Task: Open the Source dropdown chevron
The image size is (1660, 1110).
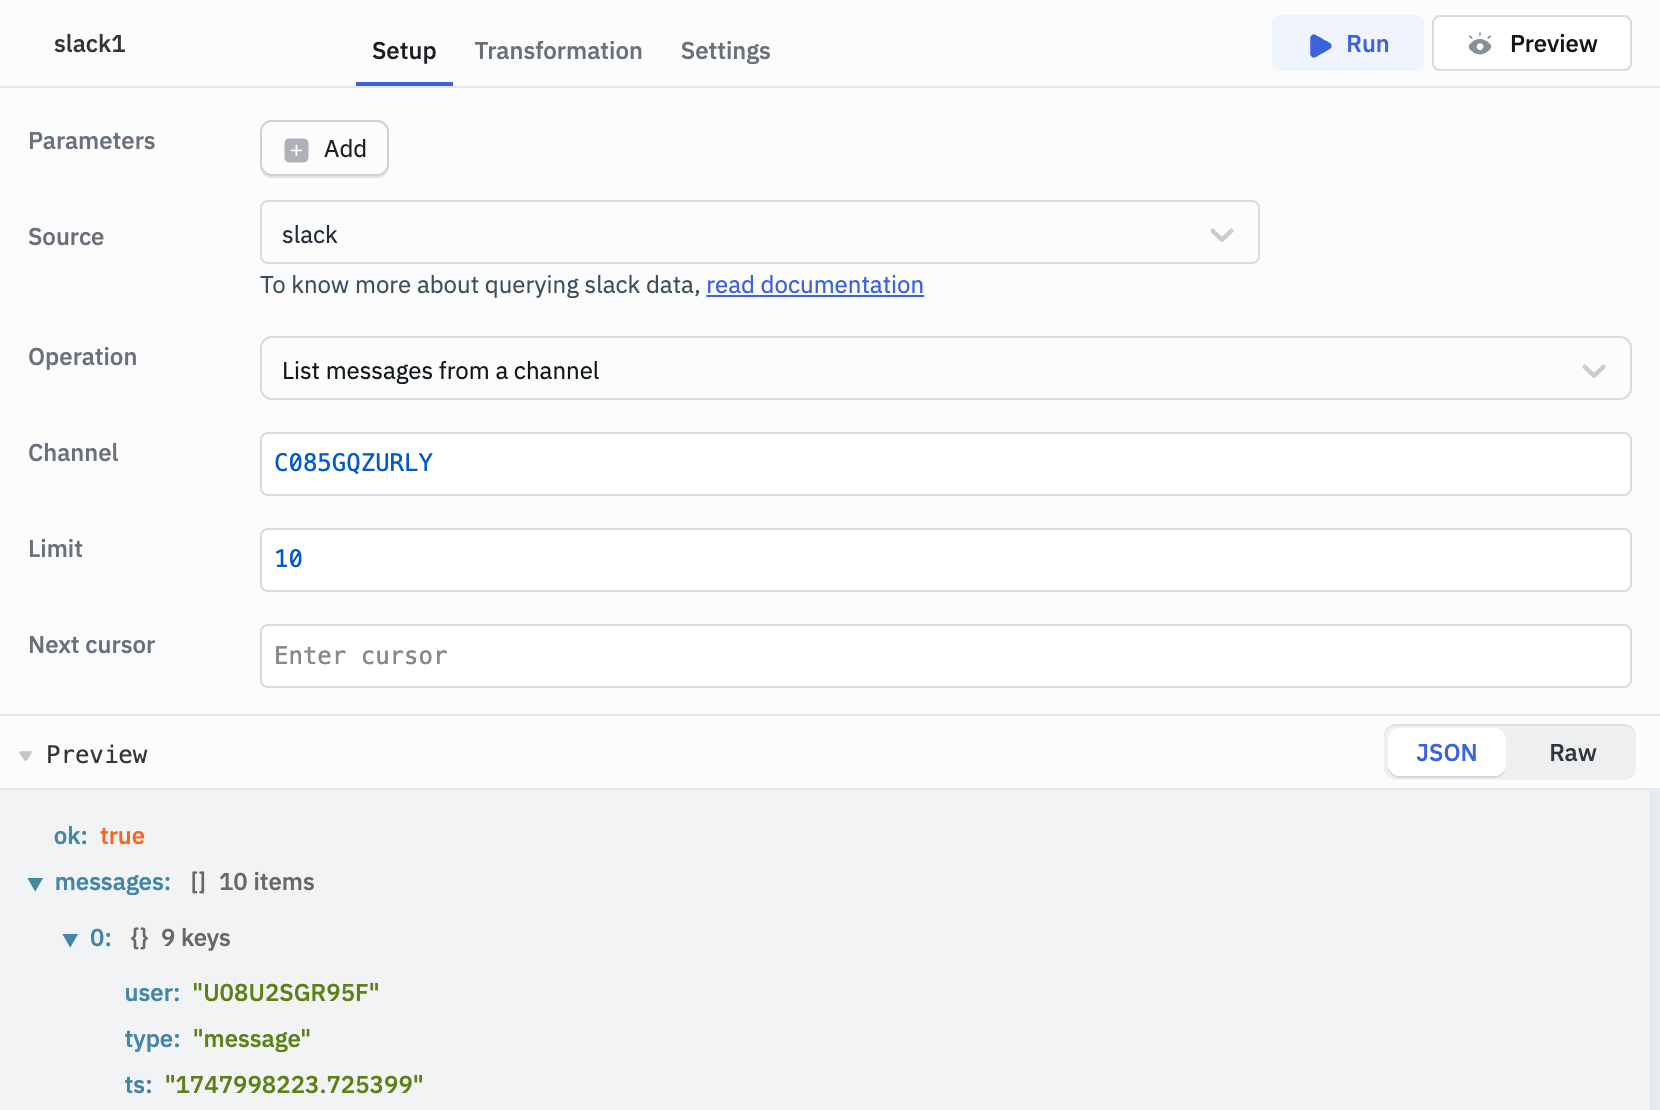Action: click(x=1221, y=236)
